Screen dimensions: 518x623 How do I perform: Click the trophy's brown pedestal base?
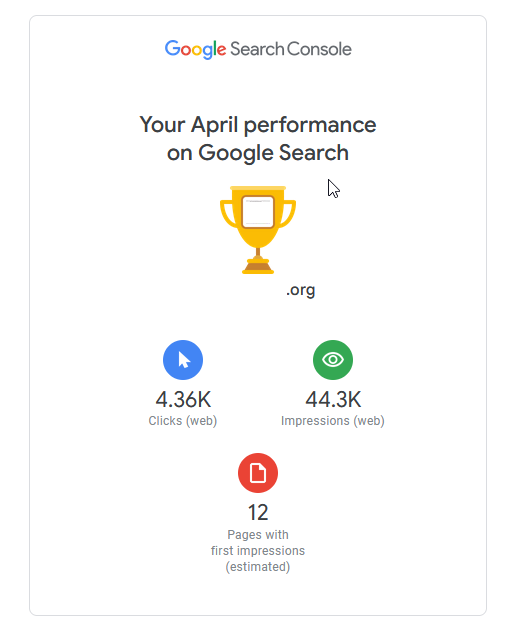(x=258, y=266)
